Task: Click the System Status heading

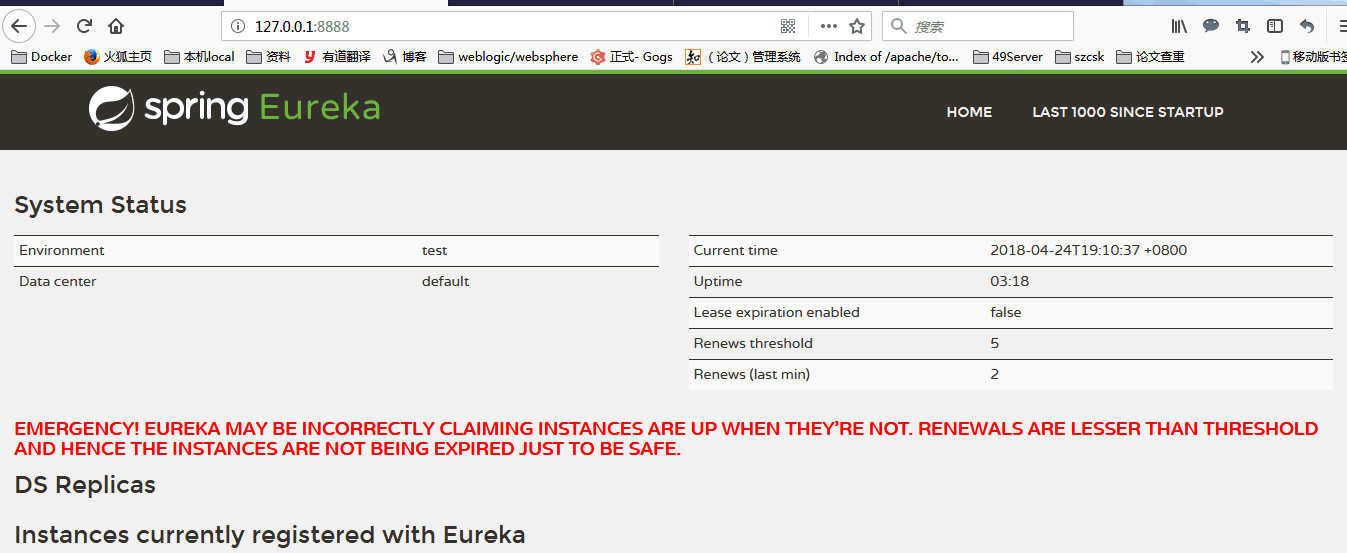Action: pos(100,205)
